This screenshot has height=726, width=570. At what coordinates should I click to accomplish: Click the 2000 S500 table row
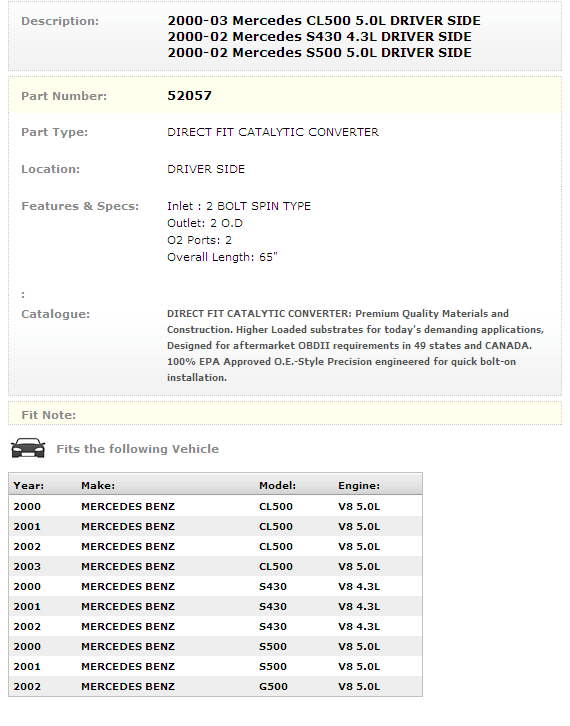tap(215, 646)
